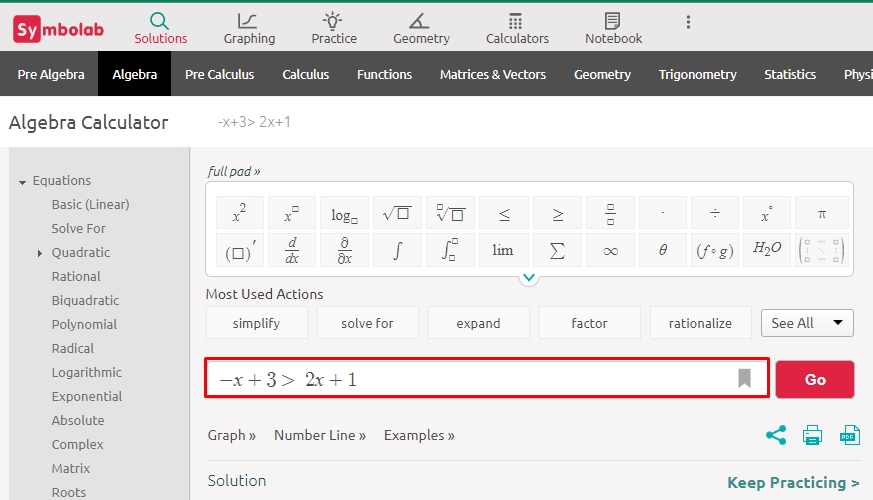Open the Graphing tool
The image size is (873, 500).
click(x=249, y=29)
